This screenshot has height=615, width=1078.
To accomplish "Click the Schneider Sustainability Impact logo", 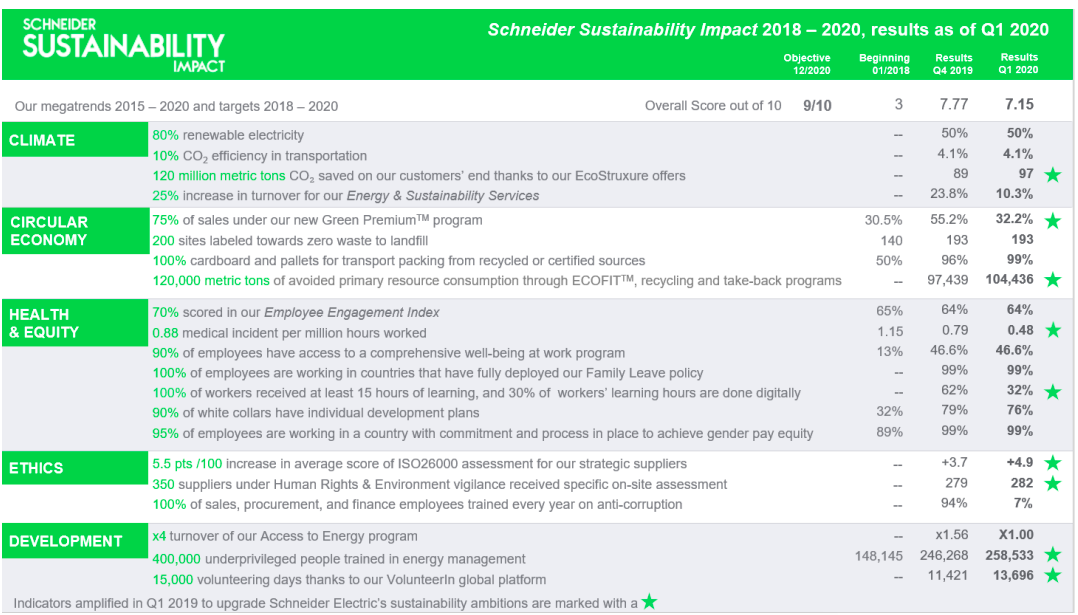I will (123, 45).
